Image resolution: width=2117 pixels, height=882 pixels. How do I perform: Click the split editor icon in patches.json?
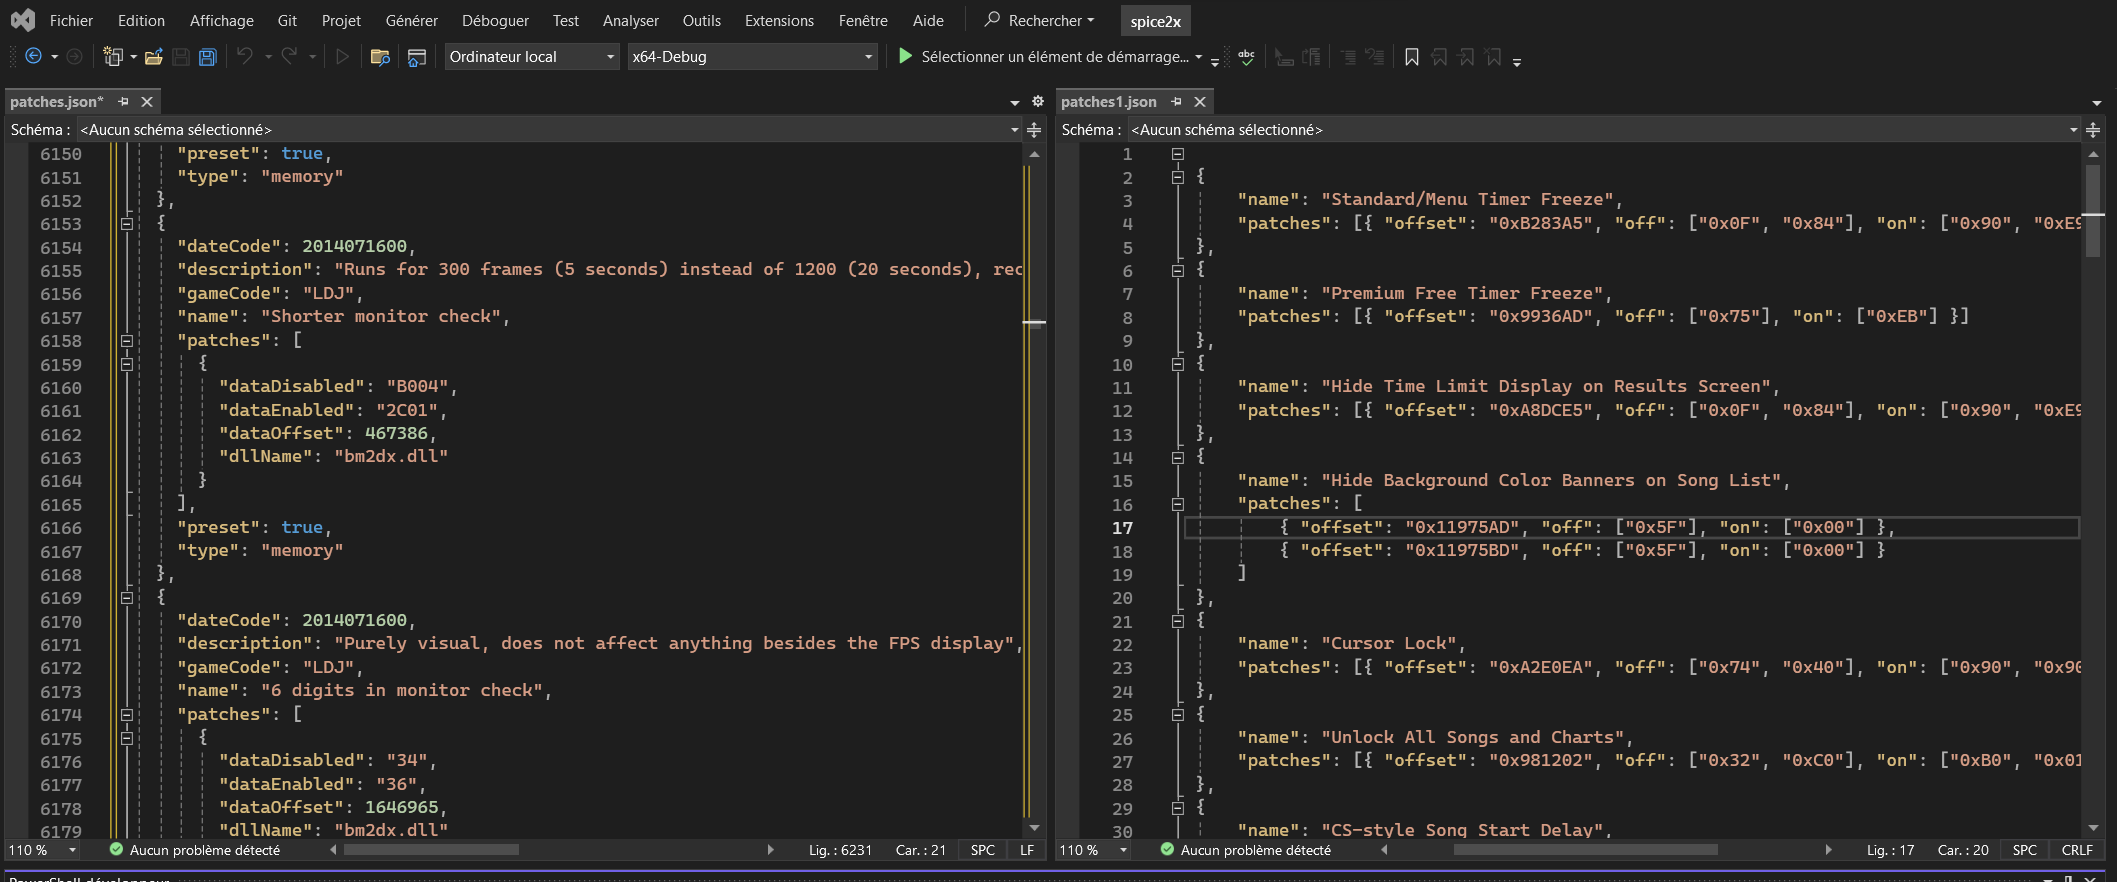(x=1034, y=130)
